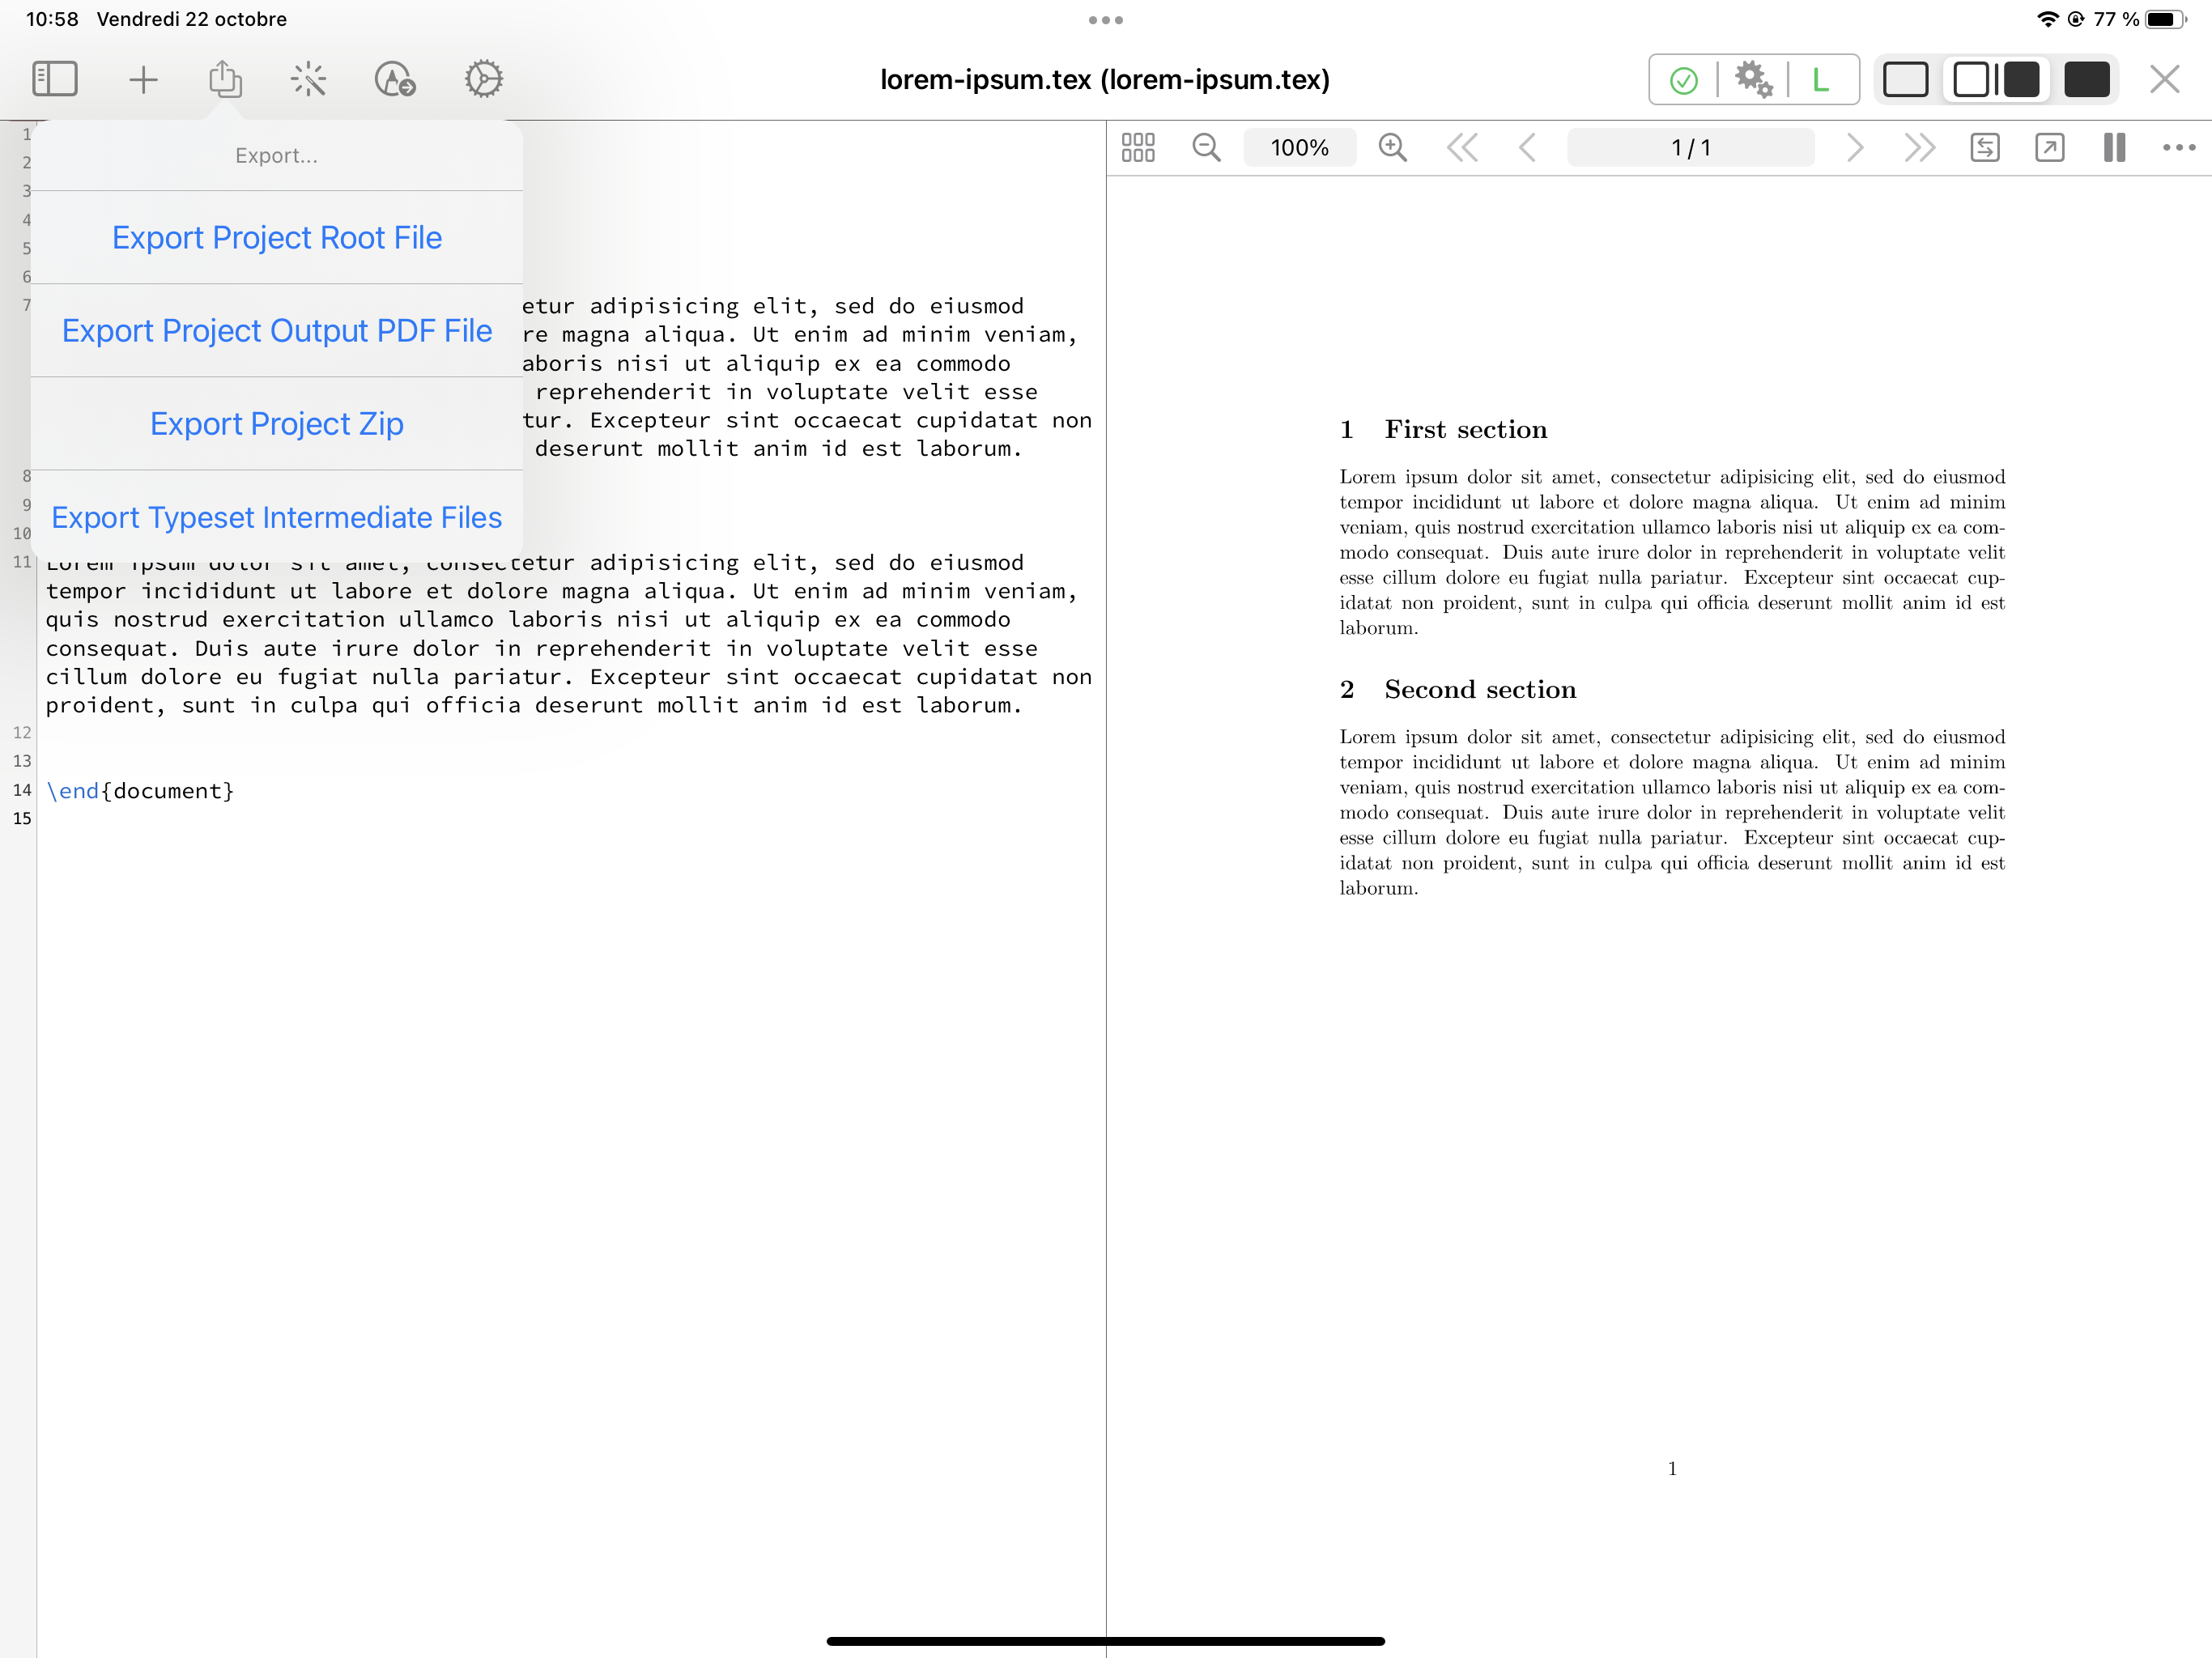Image resolution: width=2212 pixels, height=1658 pixels.
Task: Jump to last PDF page
Action: click(x=1919, y=148)
